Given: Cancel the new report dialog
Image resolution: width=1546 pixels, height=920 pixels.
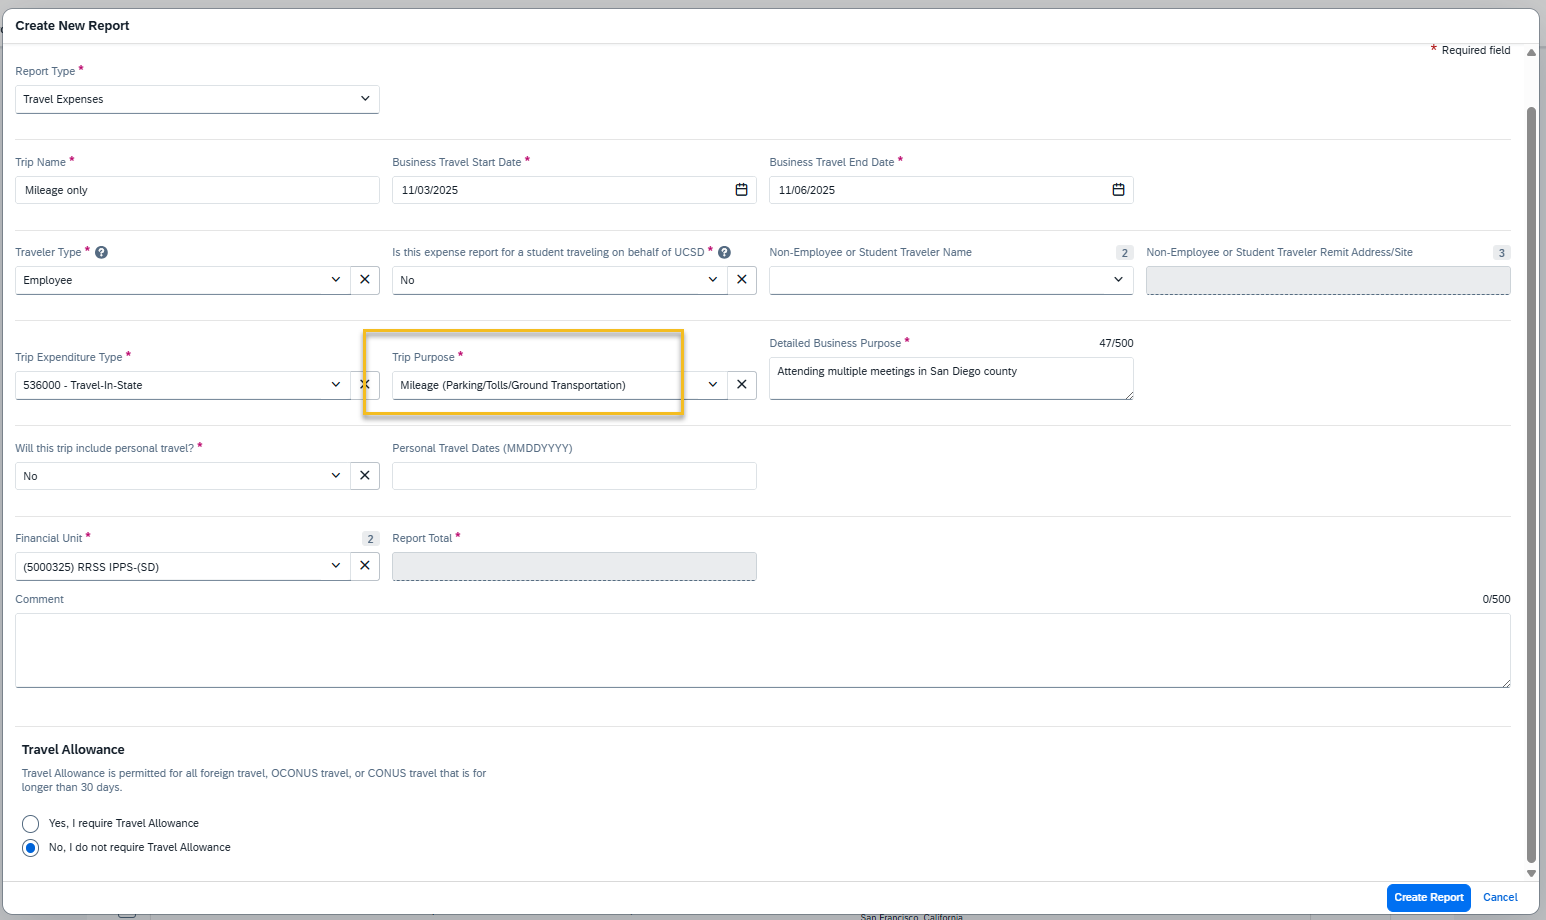Looking at the screenshot, I should click(1500, 898).
